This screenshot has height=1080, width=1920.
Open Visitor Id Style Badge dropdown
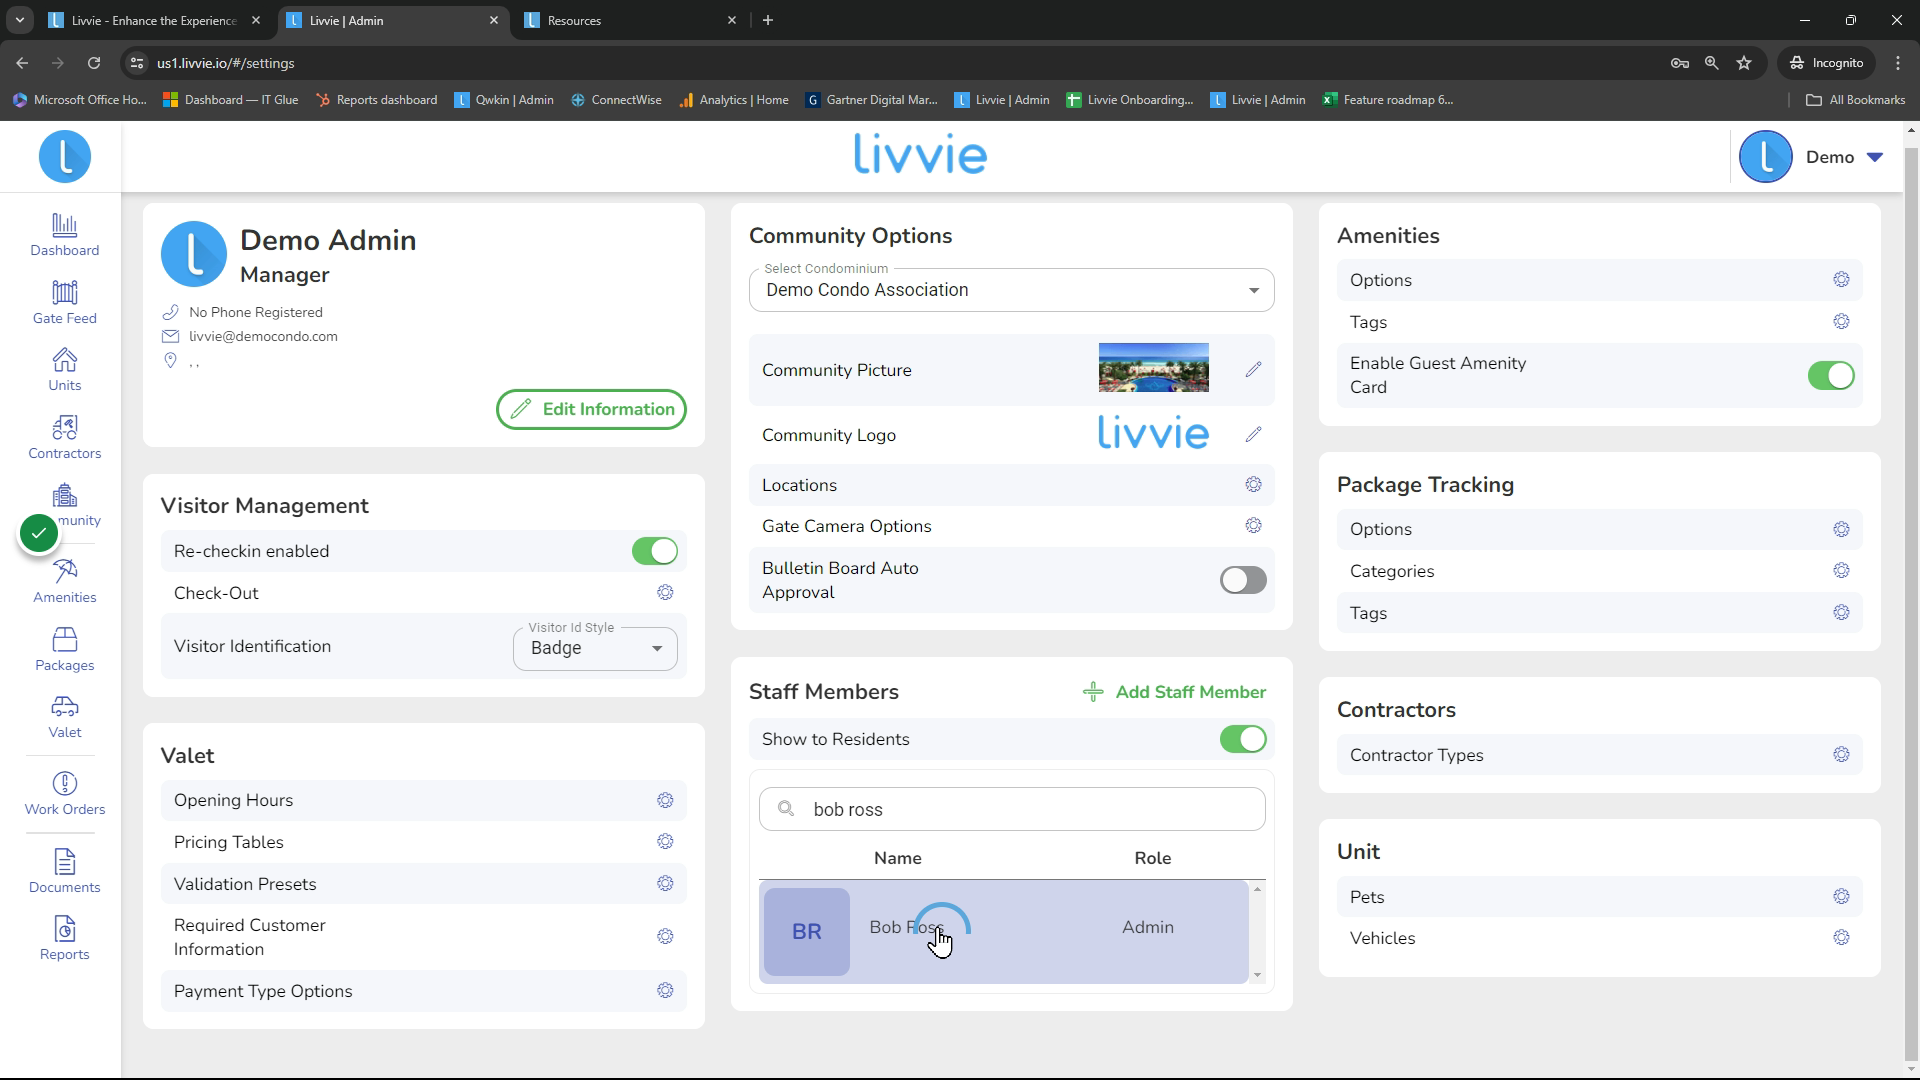pos(595,648)
